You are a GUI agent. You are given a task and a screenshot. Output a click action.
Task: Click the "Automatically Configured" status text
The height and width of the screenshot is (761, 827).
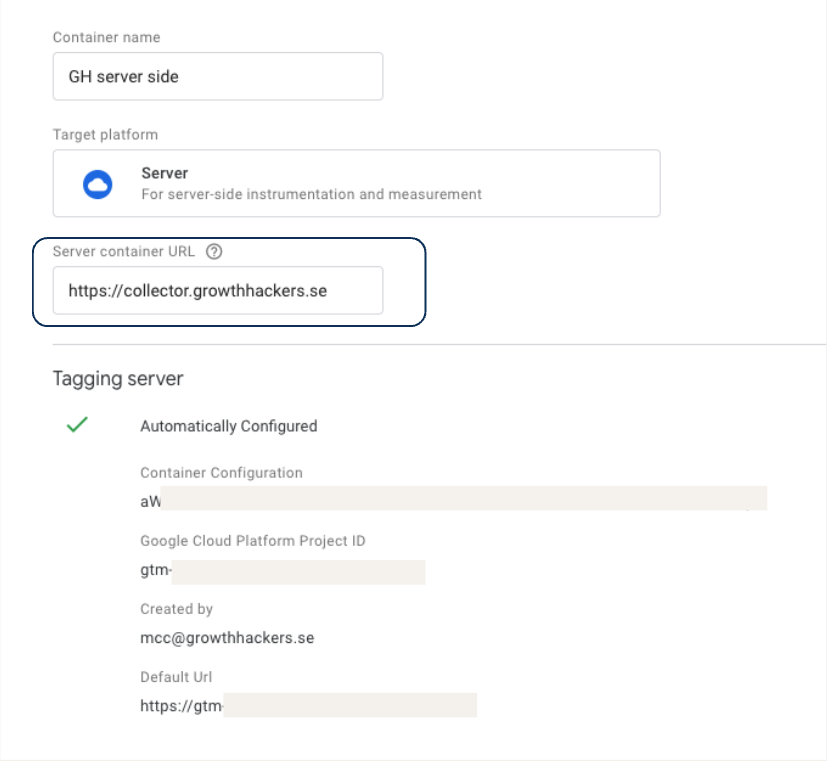(228, 426)
